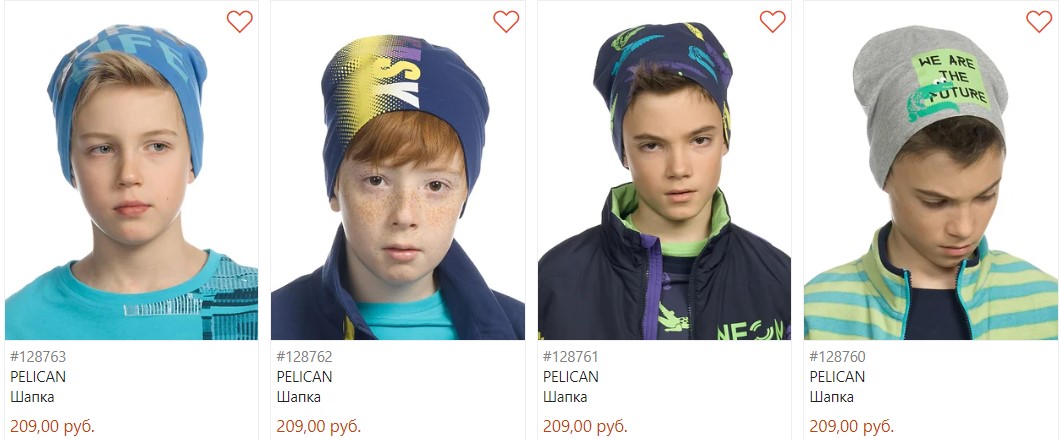
Task: Open photo of red-haired boy in navy hat
Action: click(x=398, y=172)
